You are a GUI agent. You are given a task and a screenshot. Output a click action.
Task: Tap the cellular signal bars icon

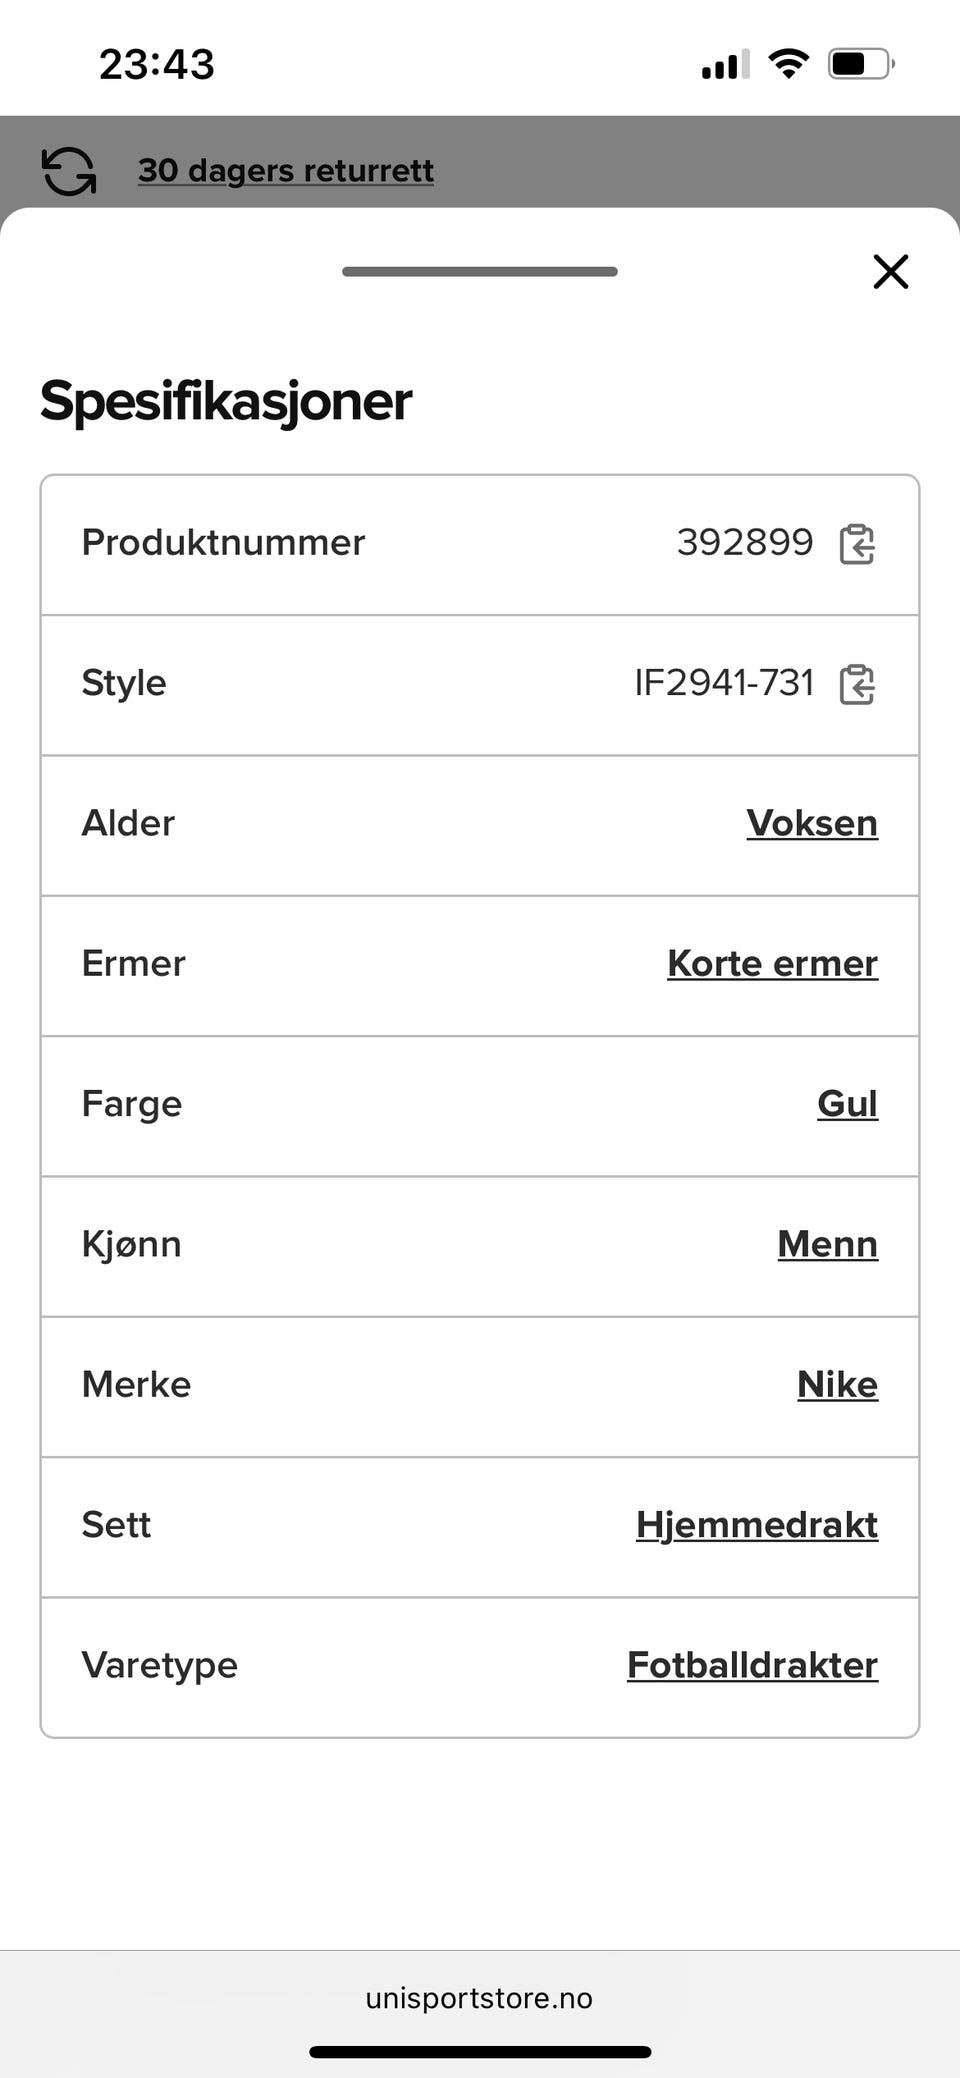725,65
